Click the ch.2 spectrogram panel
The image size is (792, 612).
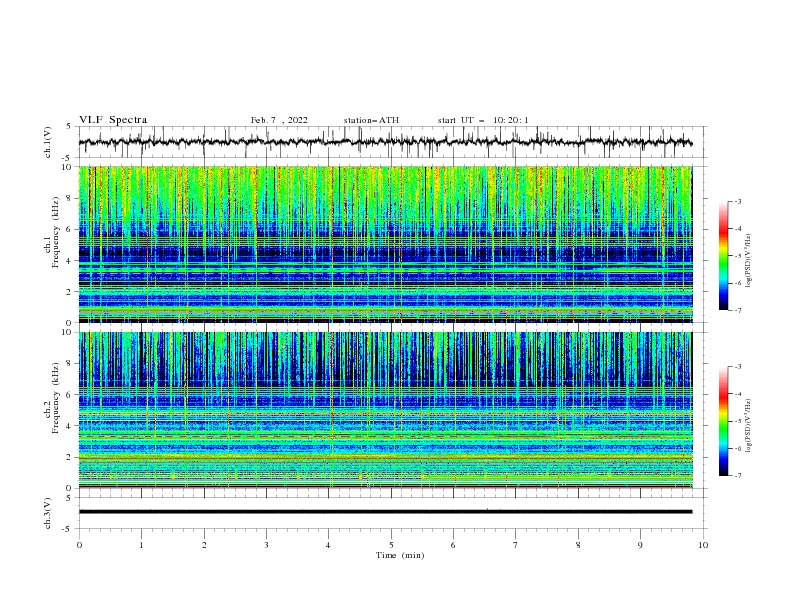pos(386,410)
